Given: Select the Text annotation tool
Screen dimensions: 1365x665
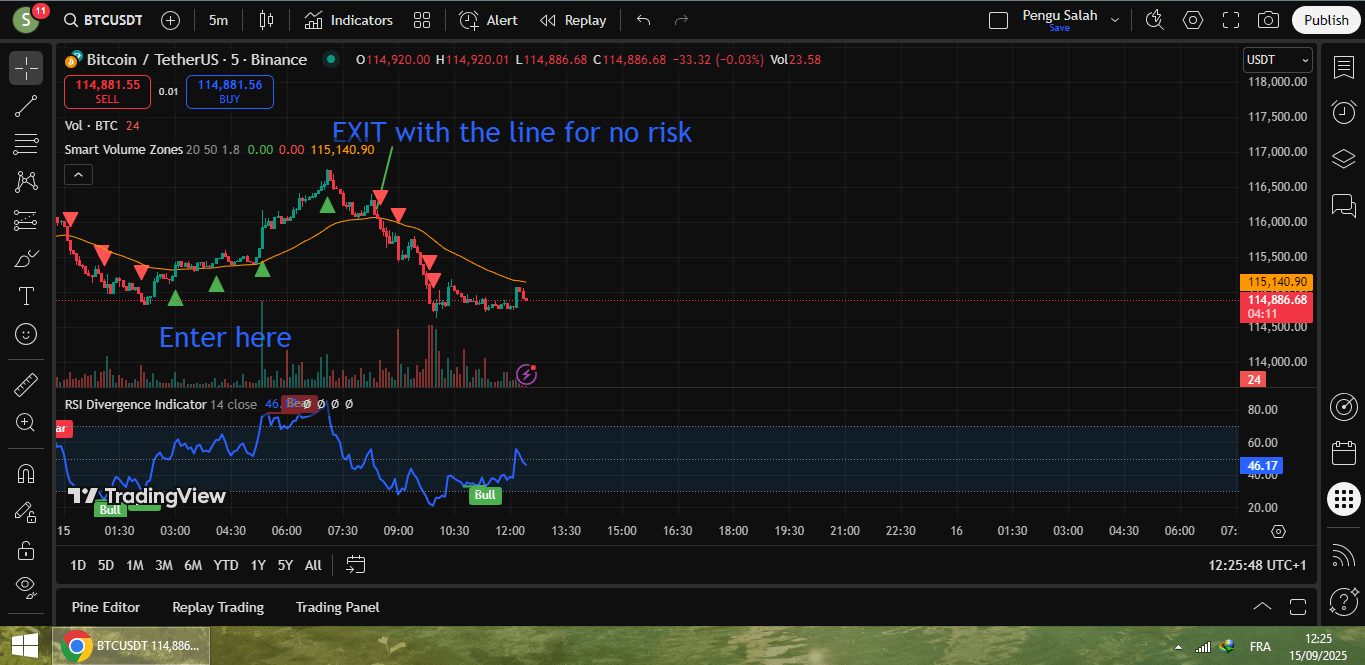Looking at the screenshot, I should pyautogui.click(x=26, y=296).
